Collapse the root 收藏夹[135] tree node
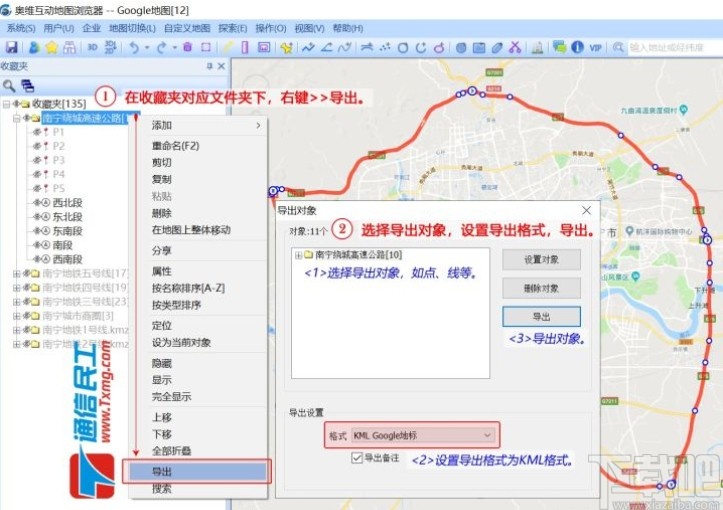The image size is (723, 510). (6, 104)
